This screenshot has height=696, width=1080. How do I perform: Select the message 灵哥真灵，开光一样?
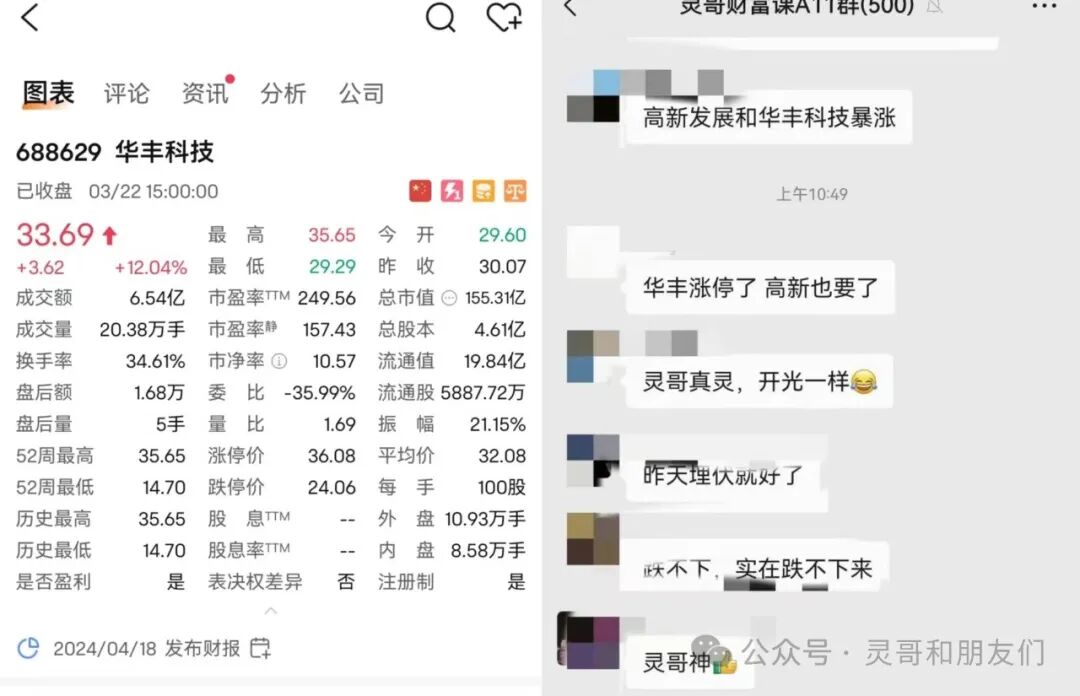pos(759,381)
